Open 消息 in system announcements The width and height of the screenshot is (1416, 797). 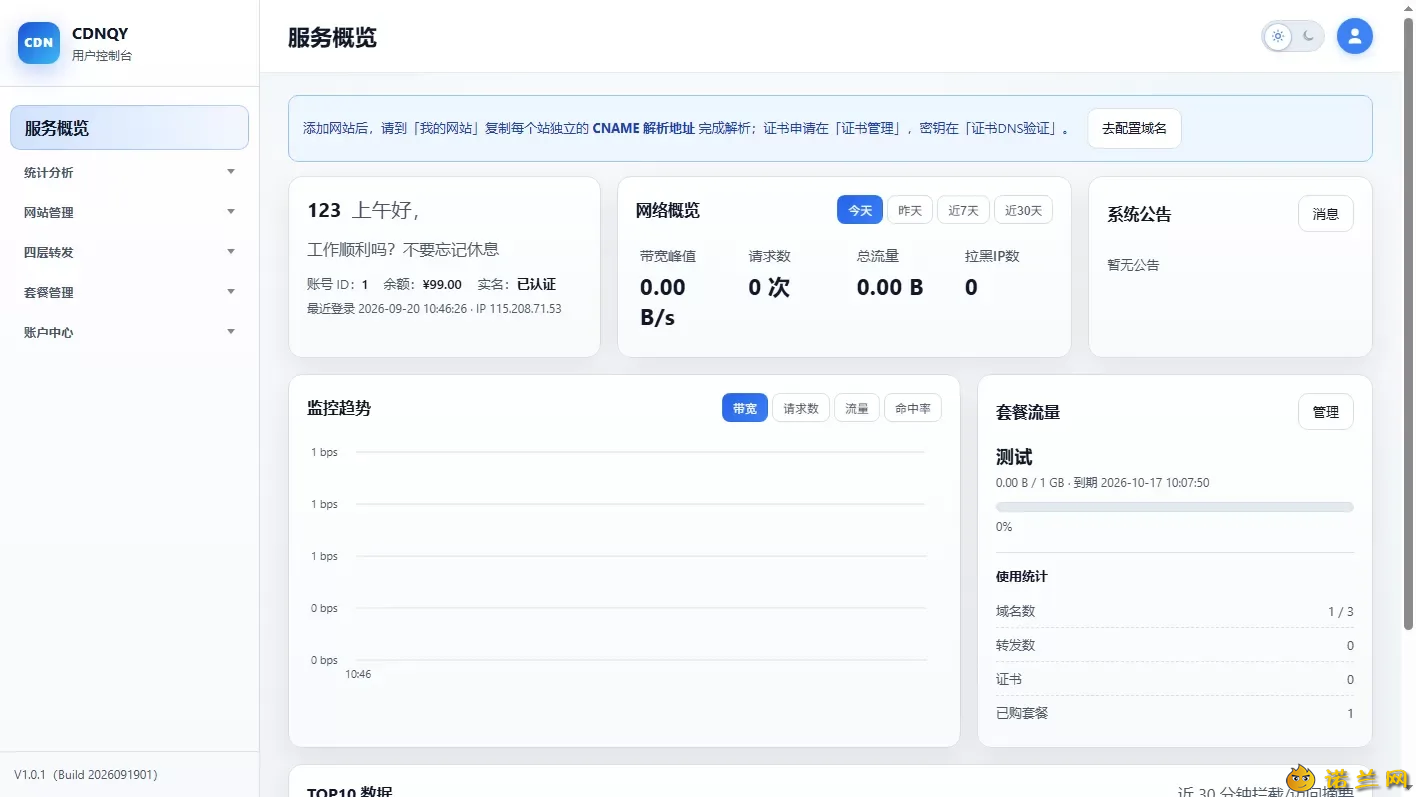pyautogui.click(x=1326, y=214)
